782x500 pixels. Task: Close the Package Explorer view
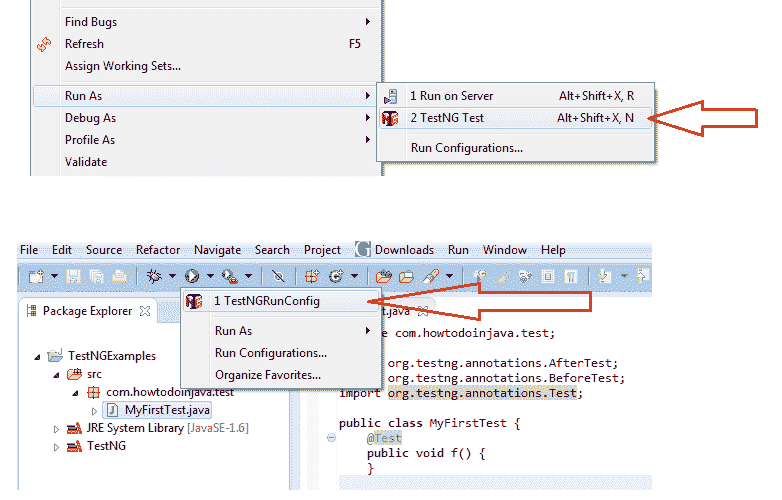(145, 311)
